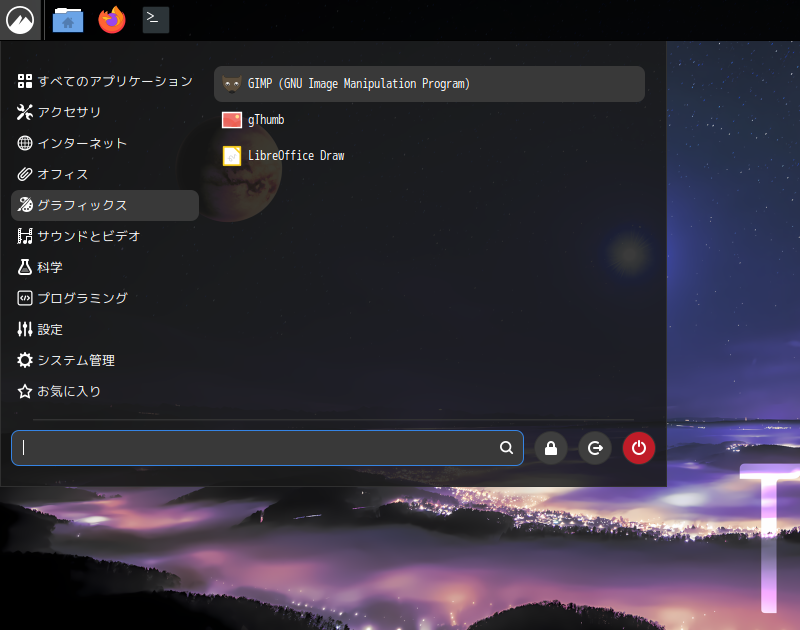This screenshot has width=800, height=630.
Task: Launch gThumb from the list
Action: 429,120
